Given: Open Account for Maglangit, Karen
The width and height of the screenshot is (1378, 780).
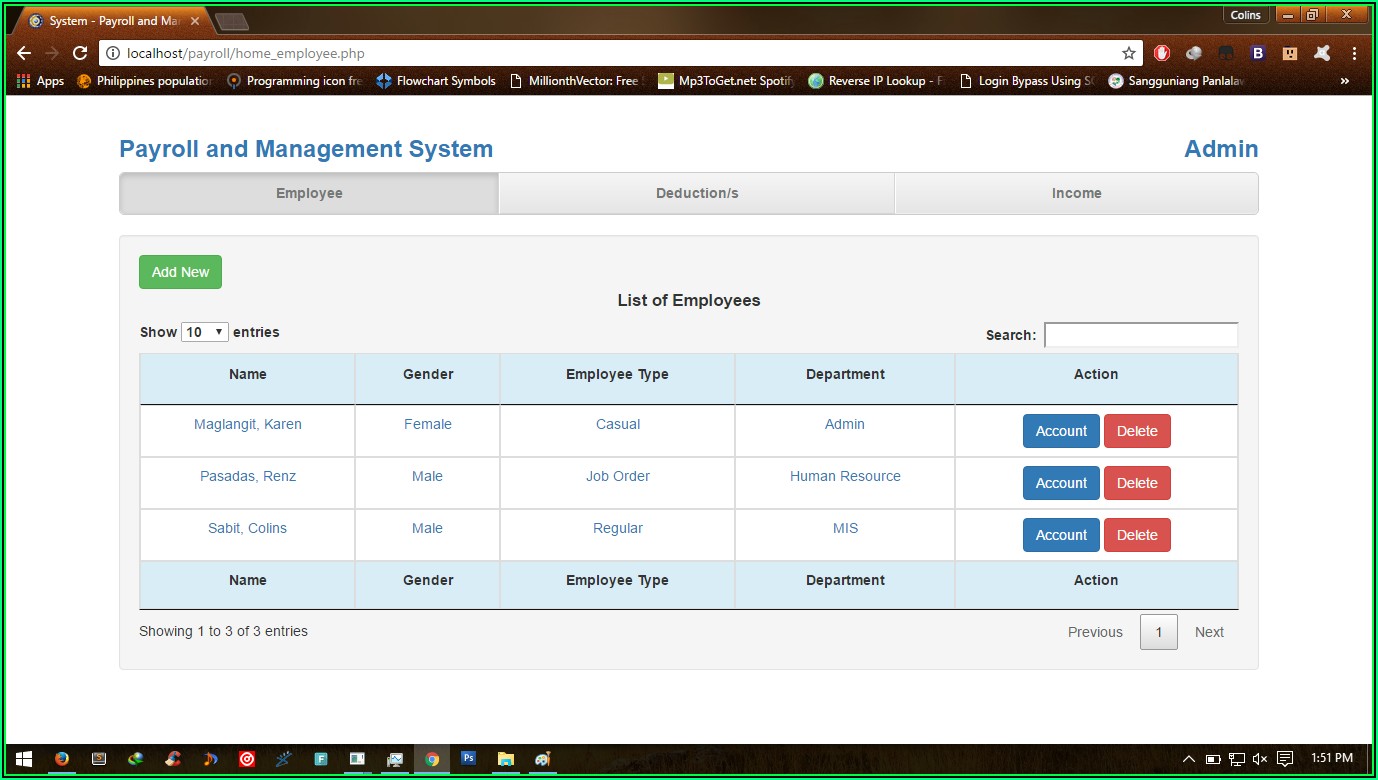Looking at the screenshot, I should [1060, 431].
